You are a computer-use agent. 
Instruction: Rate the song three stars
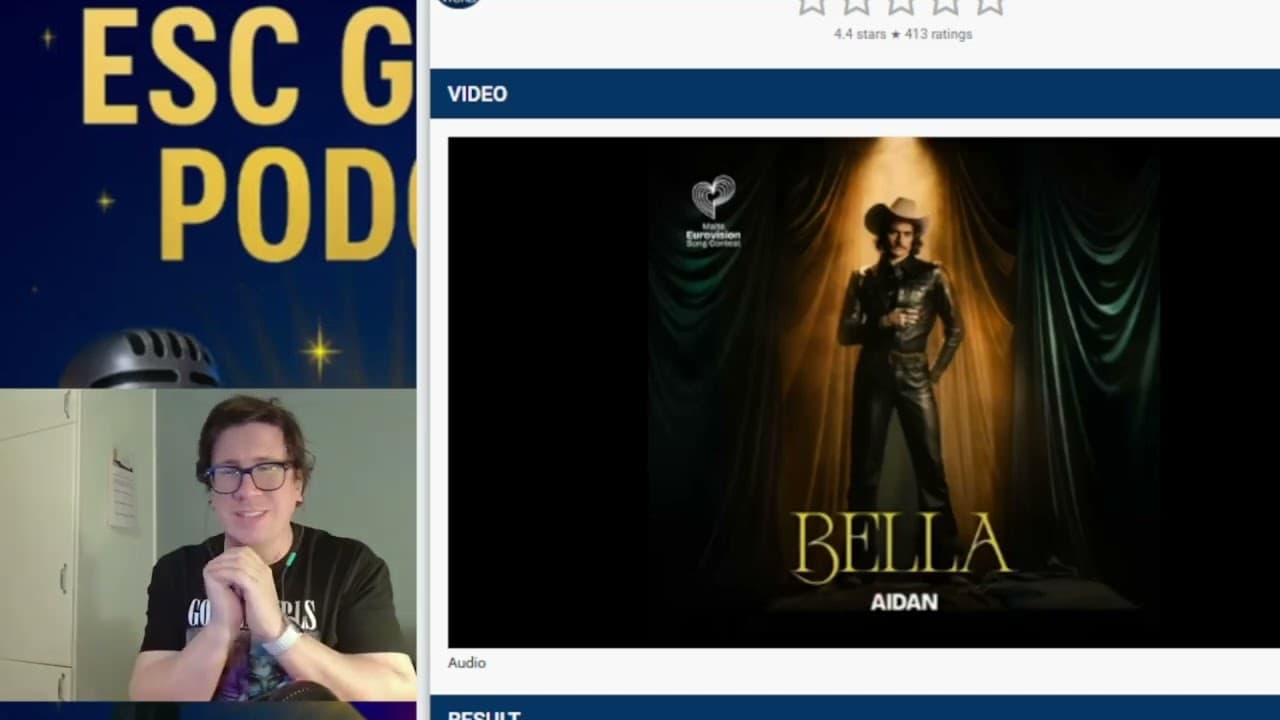point(901,5)
